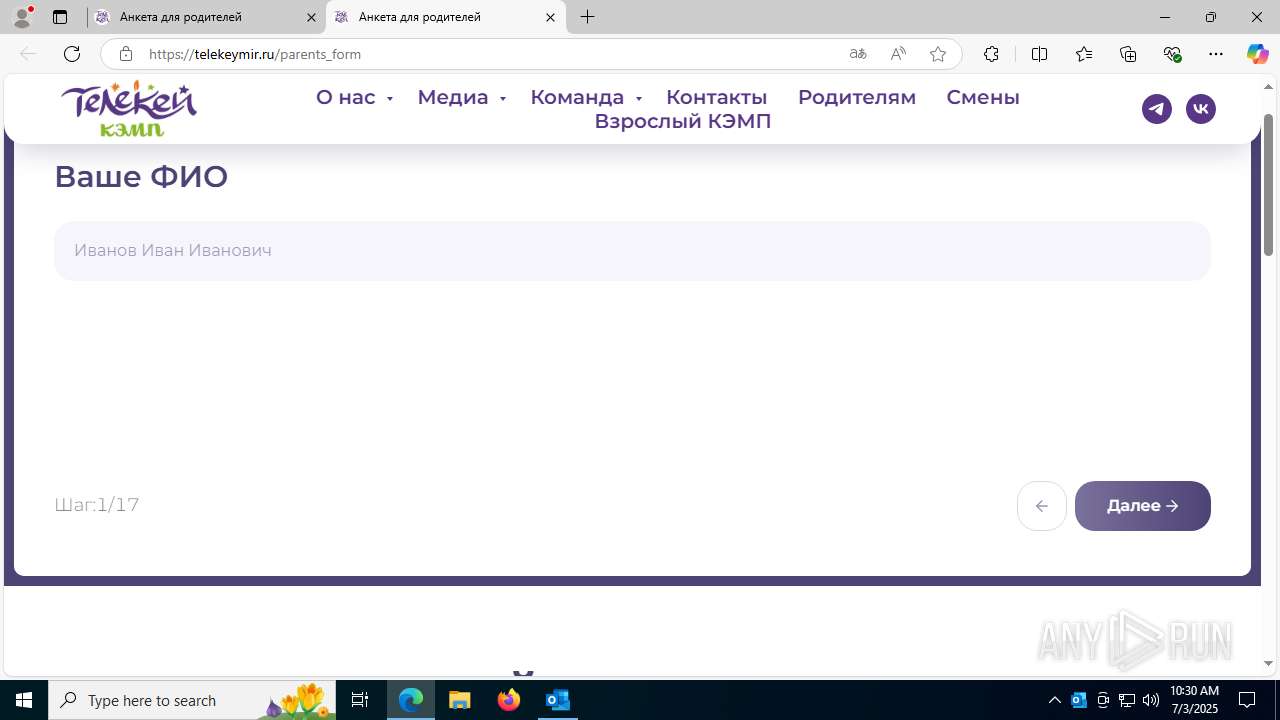The height and width of the screenshot is (720, 1280).
Task: Open a new tab with plus button
Action: (588, 17)
